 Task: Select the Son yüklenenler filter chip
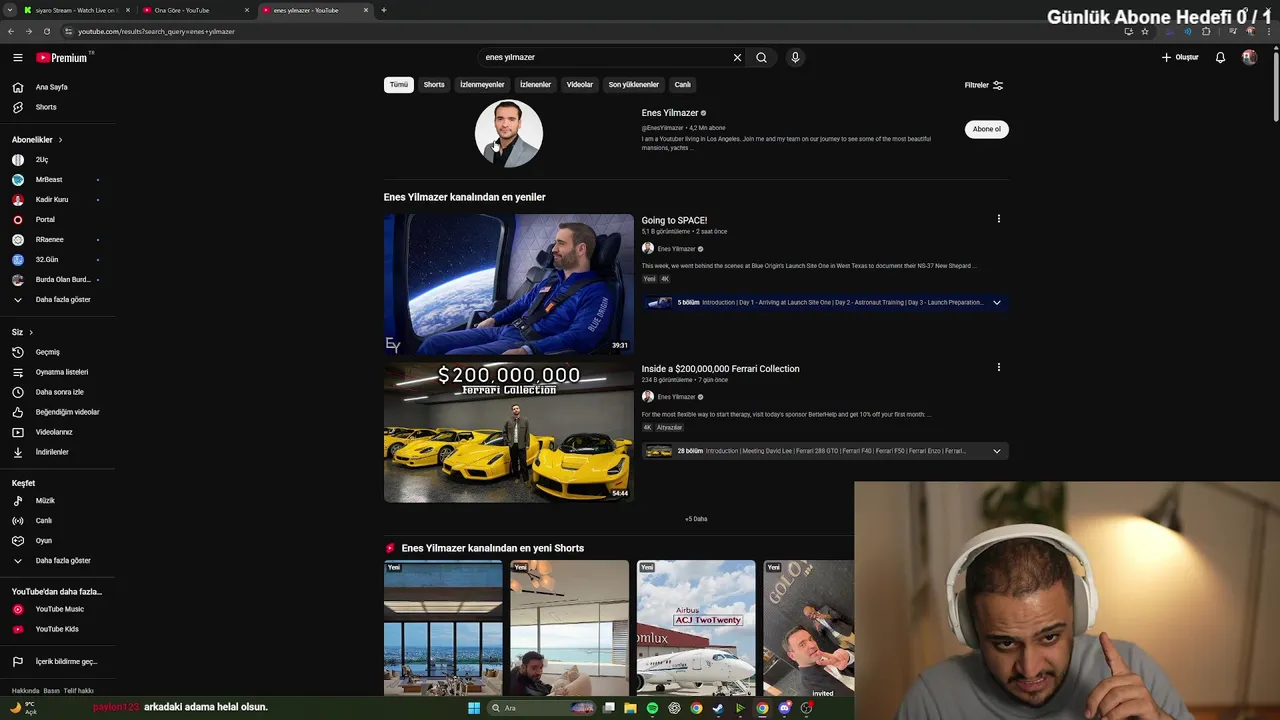tap(634, 85)
